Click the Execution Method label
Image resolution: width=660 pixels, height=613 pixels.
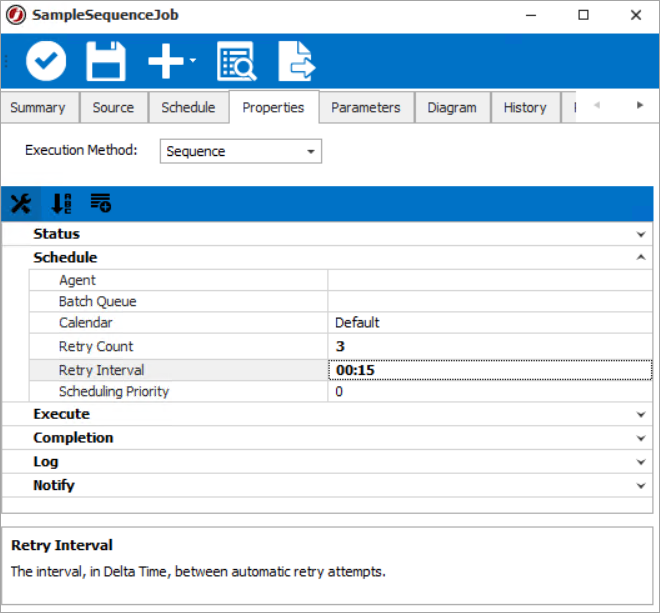81,150
